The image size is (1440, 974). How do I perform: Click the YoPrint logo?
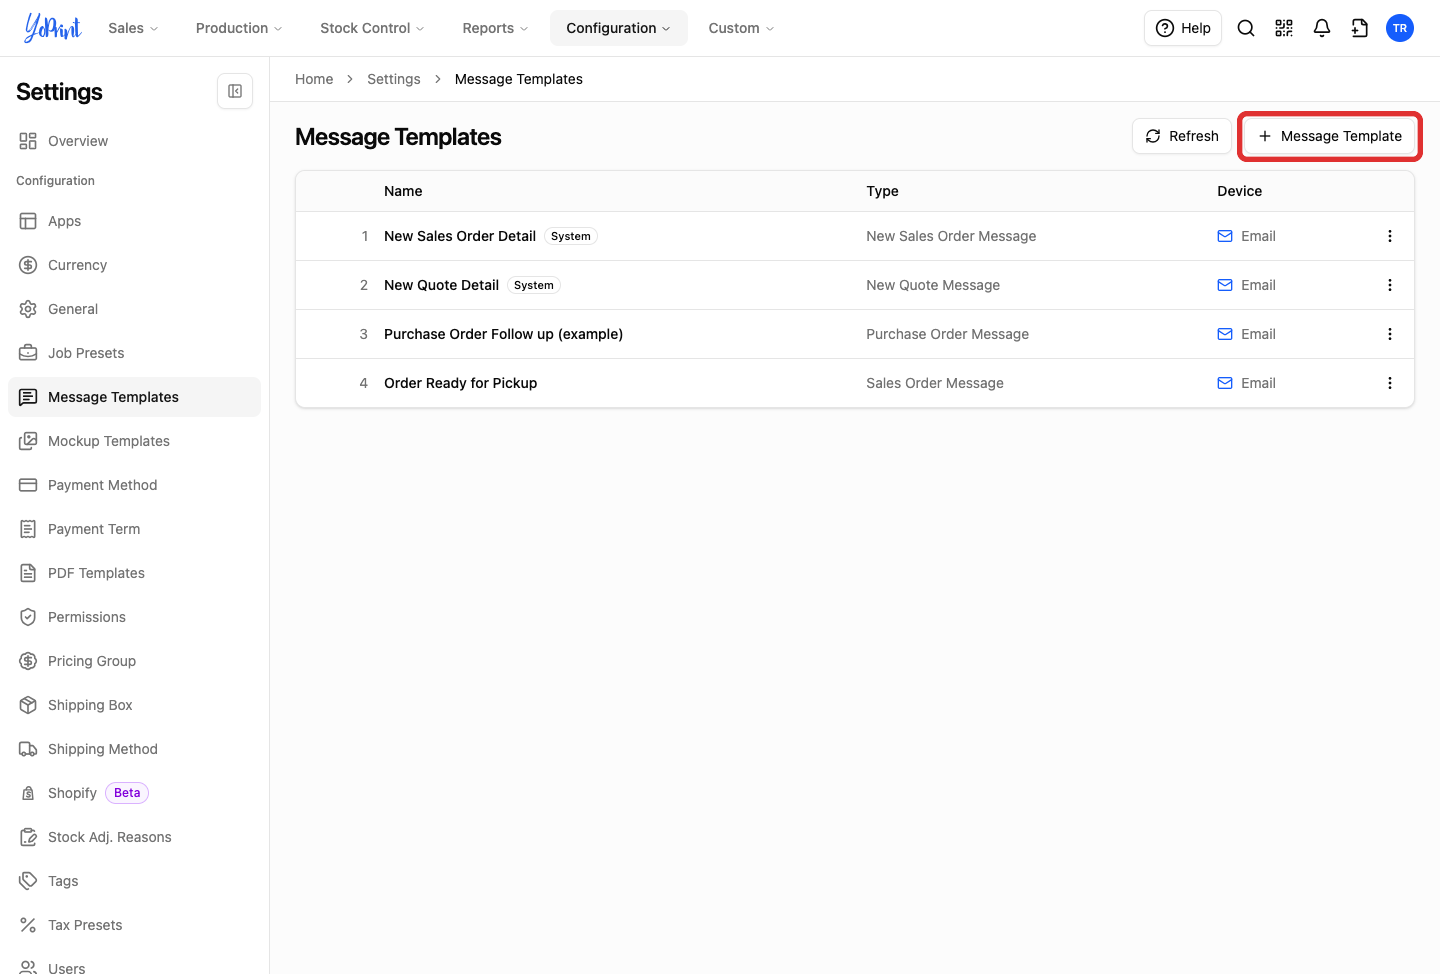click(53, 28)
